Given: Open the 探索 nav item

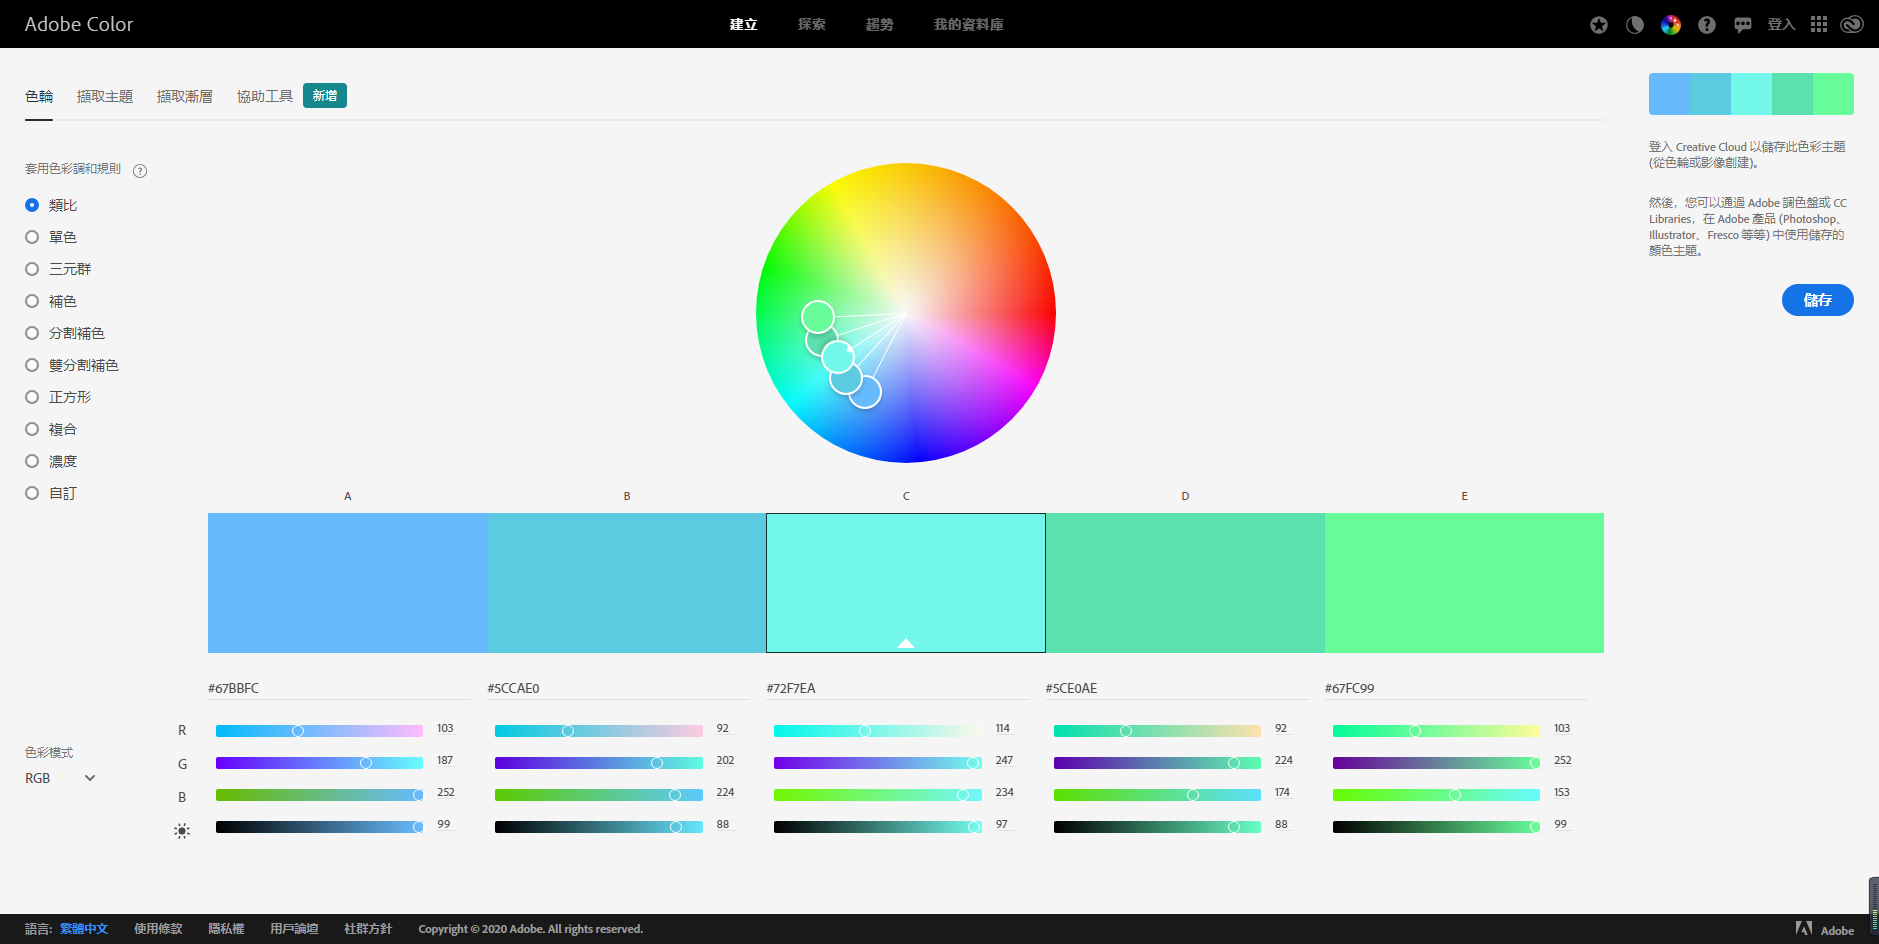Looking at the screenshot, I should coord(812,24).
